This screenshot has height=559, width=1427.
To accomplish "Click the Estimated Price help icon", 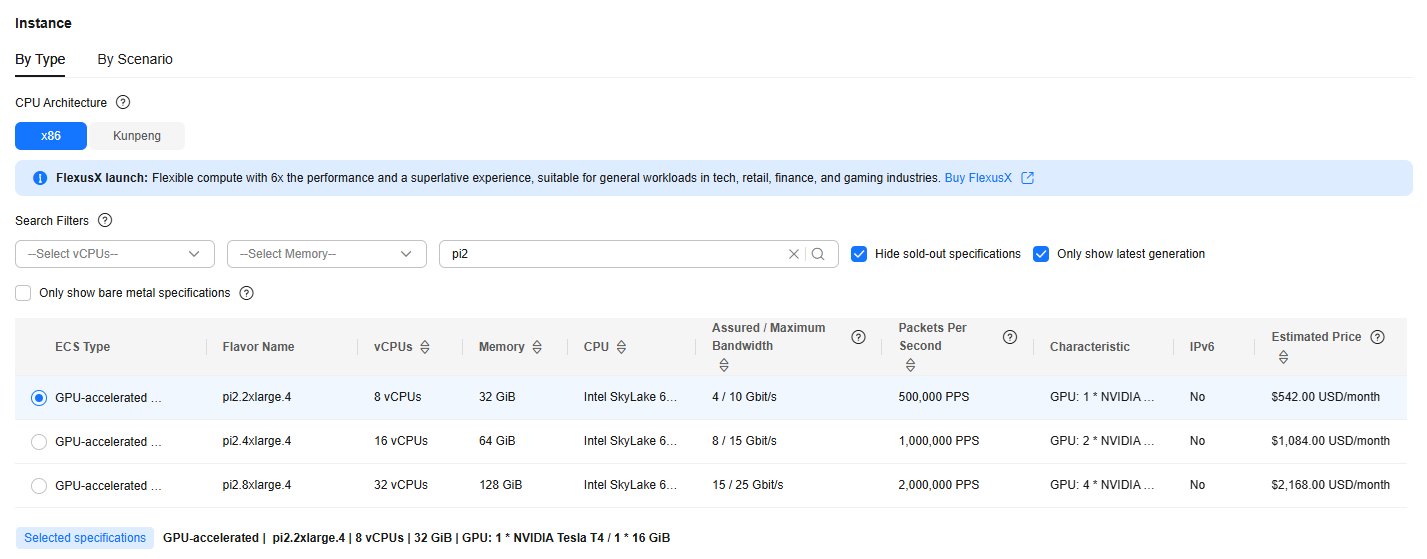I will point(1377,337).
